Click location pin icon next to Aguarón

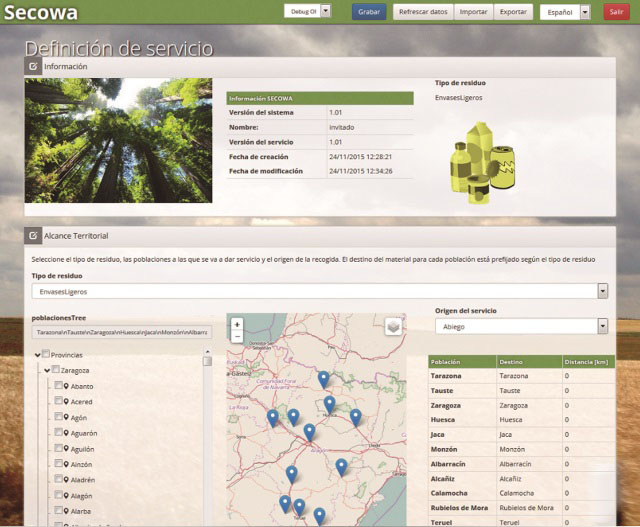pyautogui.click(x=66, y=433)
